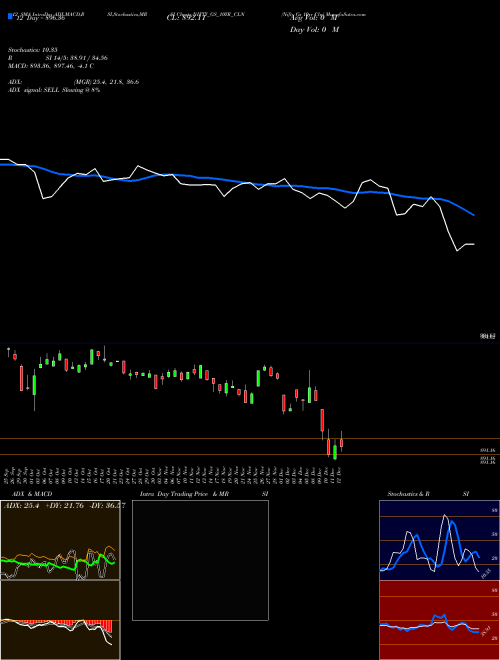
Task: Select the 12 Day SMA value text
Action: click(40, 19)
